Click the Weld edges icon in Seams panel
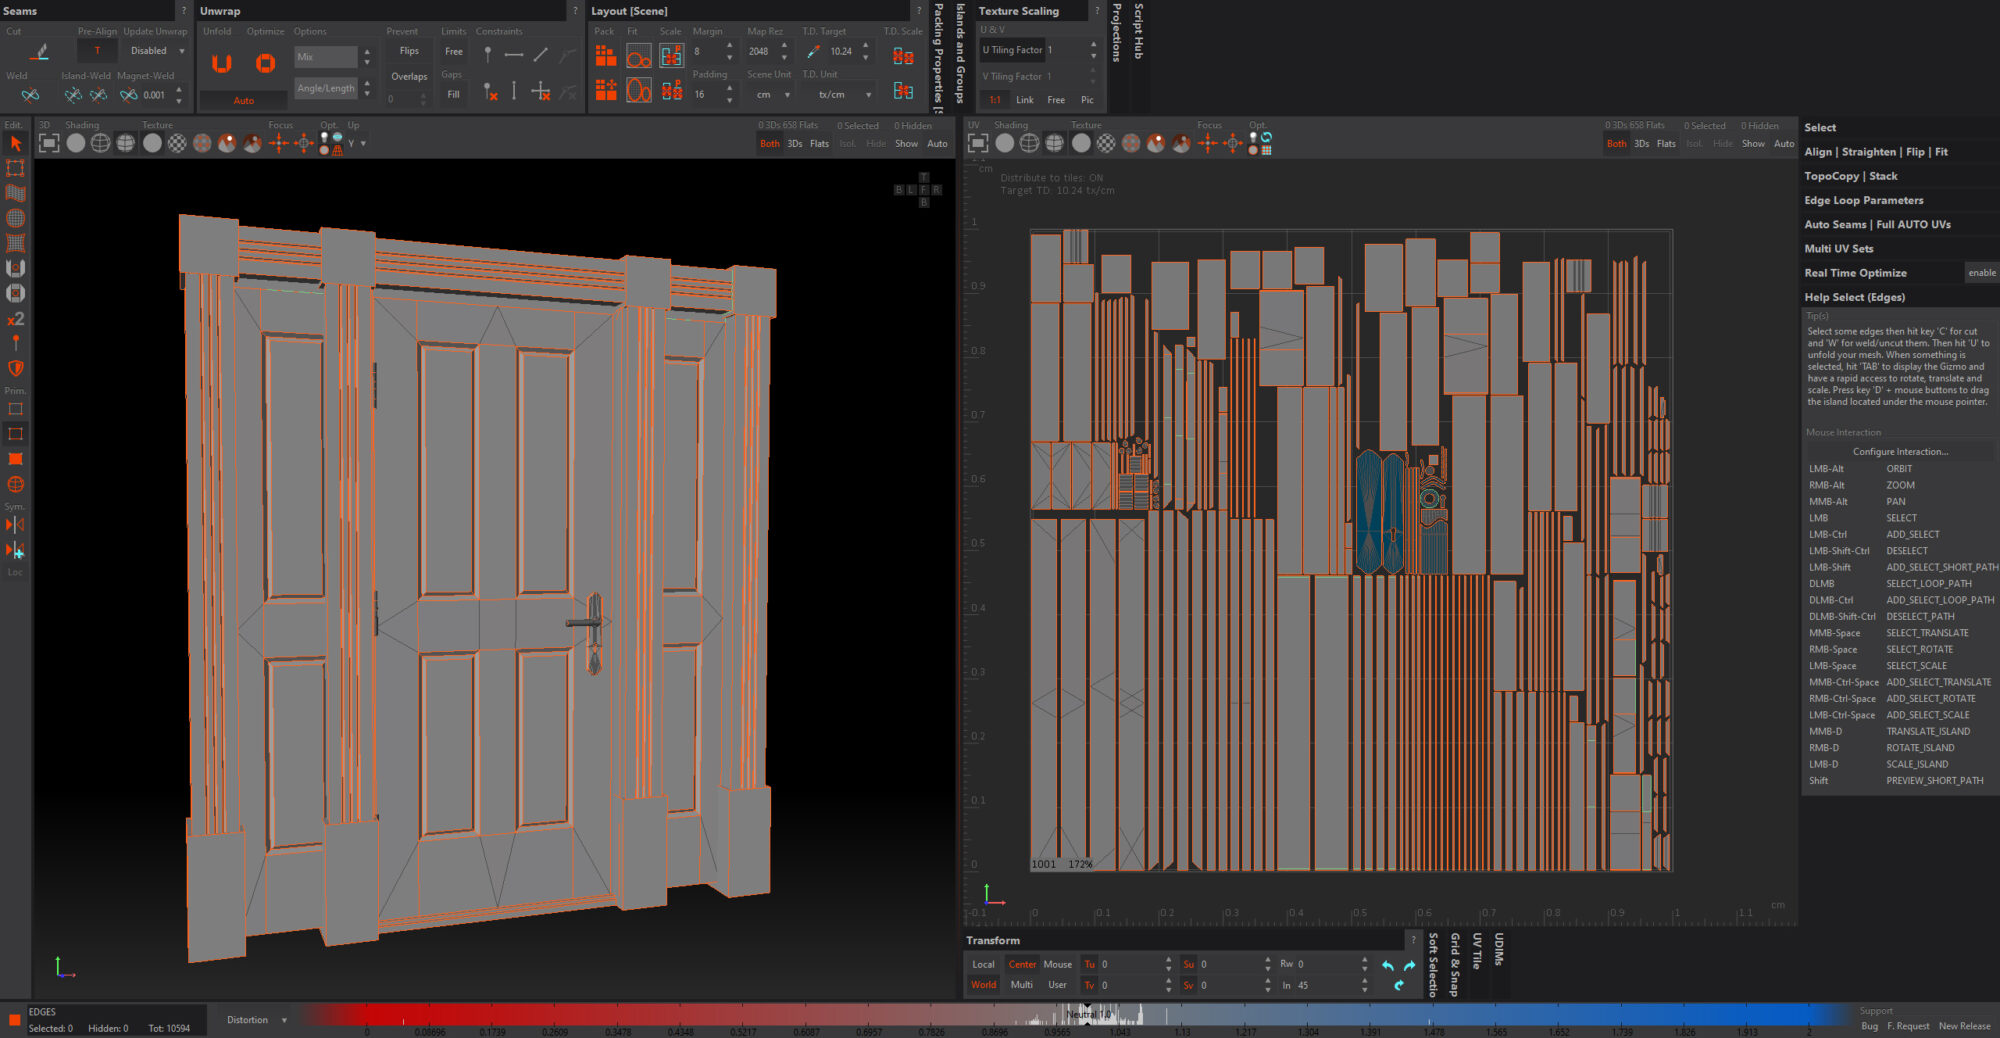This screenshot has width=2000, height=1038. [30, 95]
